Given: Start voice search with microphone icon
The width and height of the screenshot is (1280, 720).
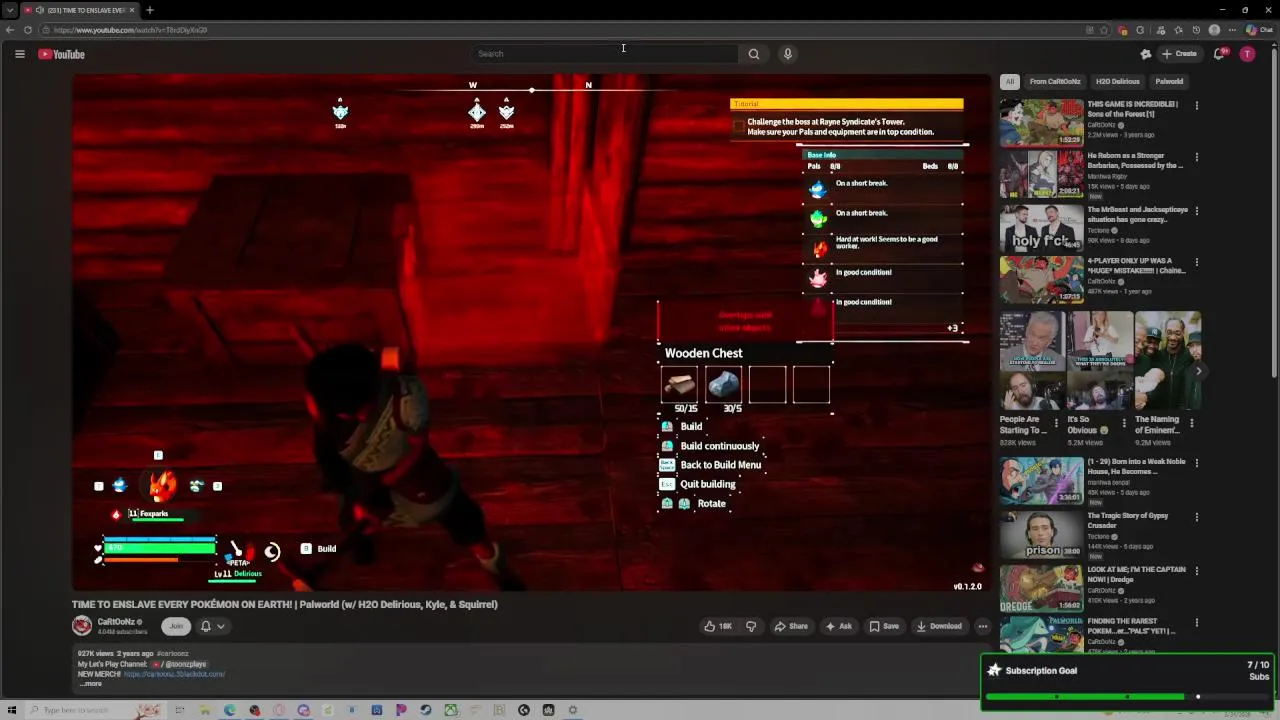Looking at the screenshot, I should point(788,54).
